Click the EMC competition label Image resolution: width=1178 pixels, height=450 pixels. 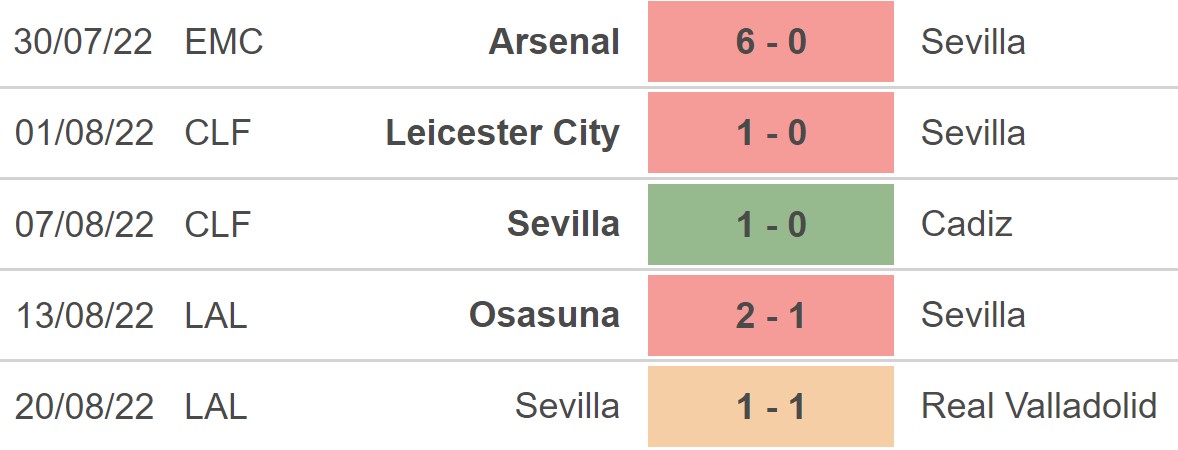[x=224, y=42]
